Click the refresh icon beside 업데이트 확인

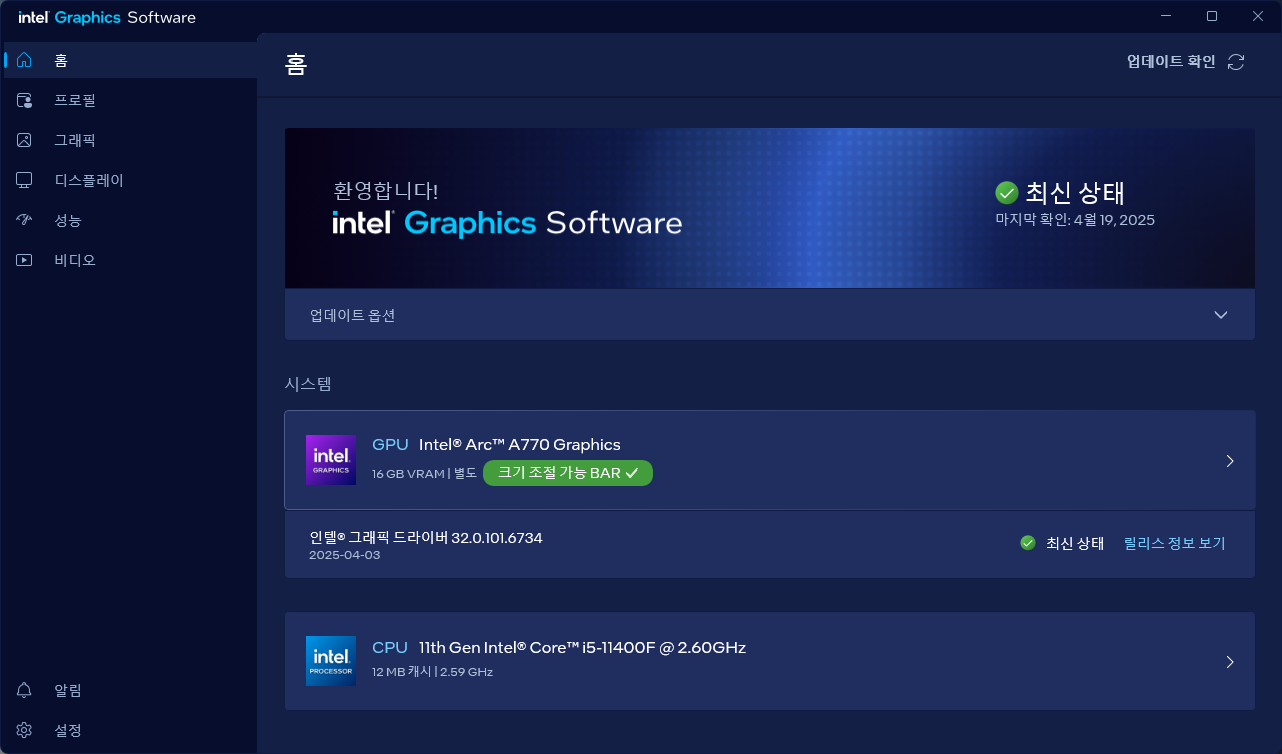coord(1236,62)
